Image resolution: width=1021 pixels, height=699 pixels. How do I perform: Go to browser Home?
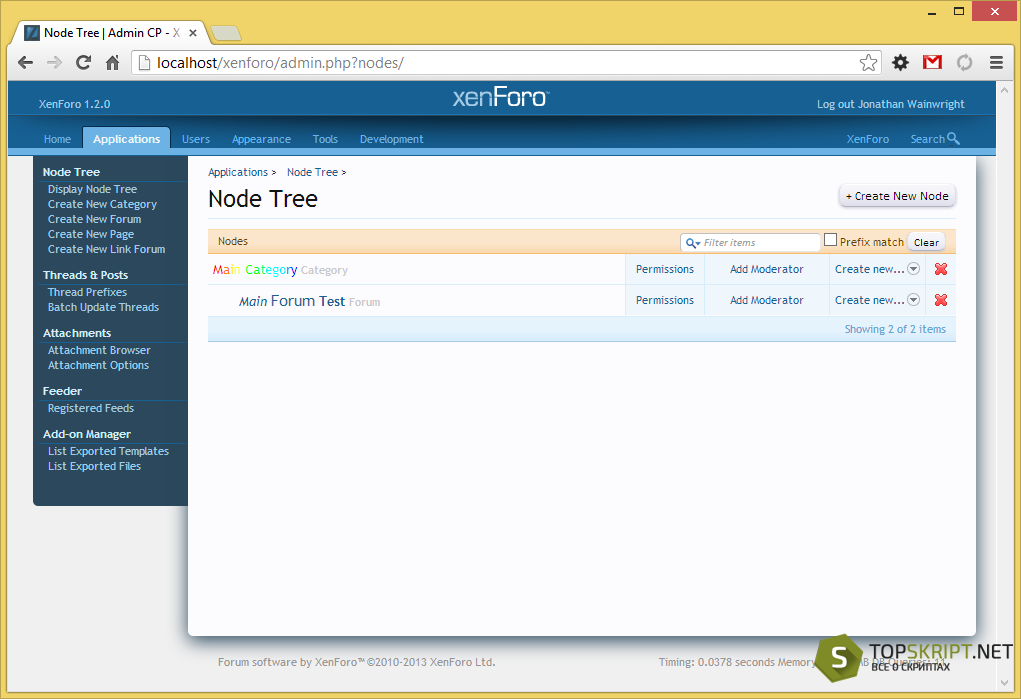pos(113,63)
